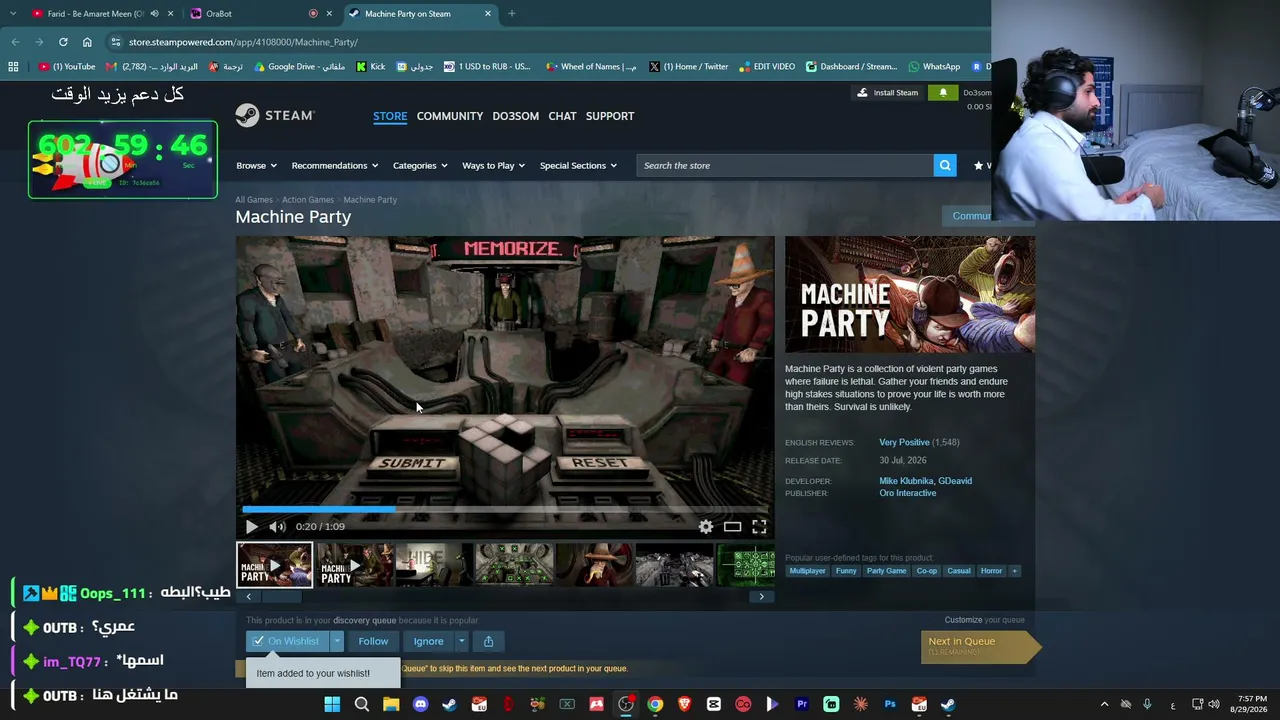
Task: Open the Kick bookmark
Action: tap(370, 67)
